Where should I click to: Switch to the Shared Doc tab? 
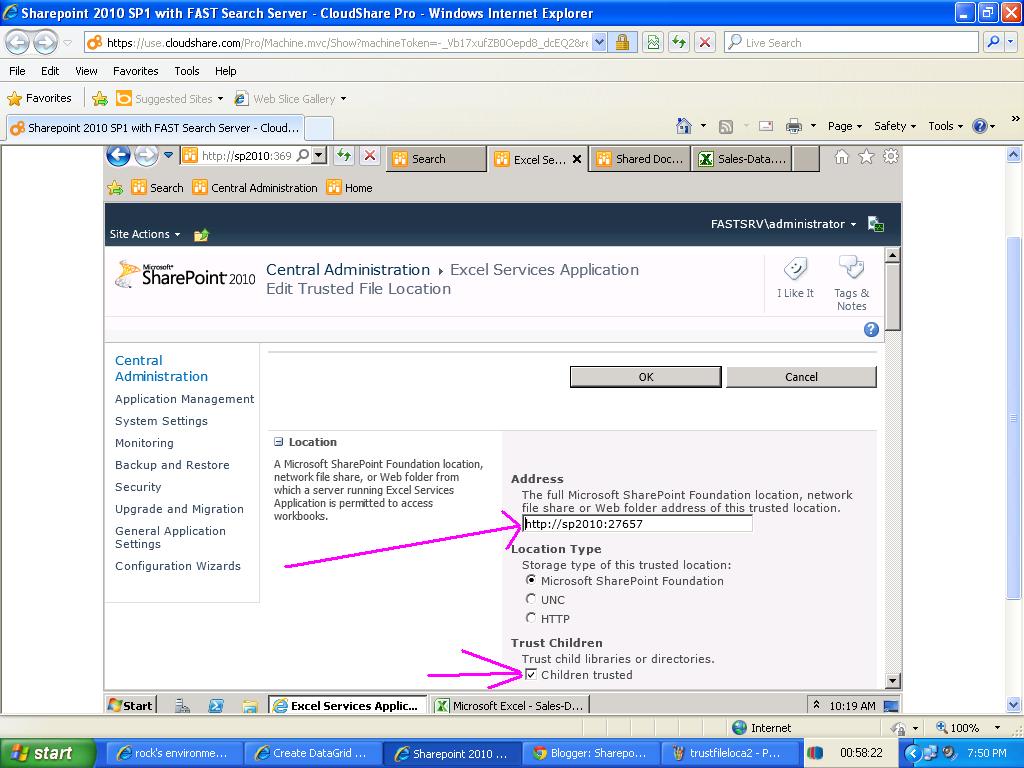point(639,158)
